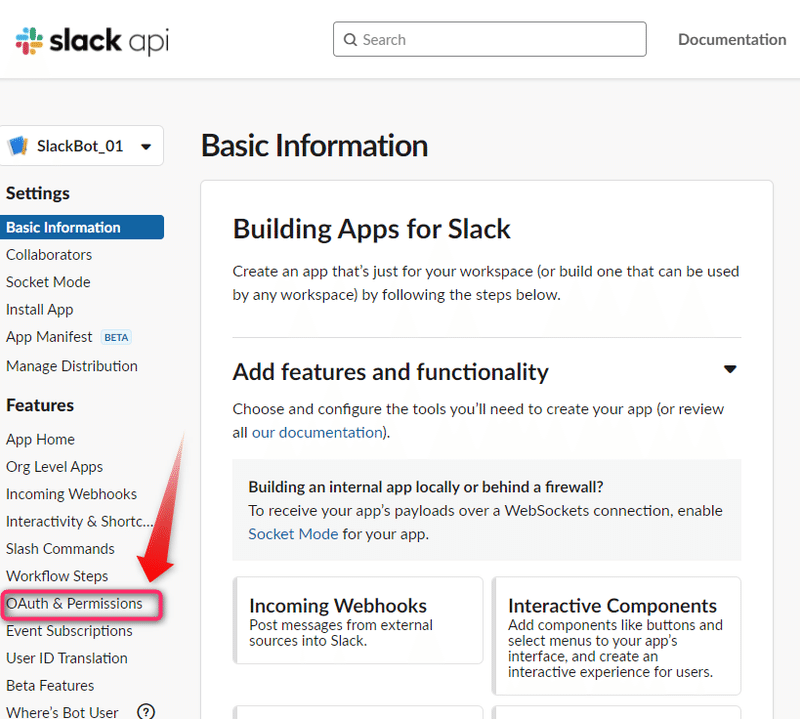Go to App Home feature page

[x=40, y=439]
